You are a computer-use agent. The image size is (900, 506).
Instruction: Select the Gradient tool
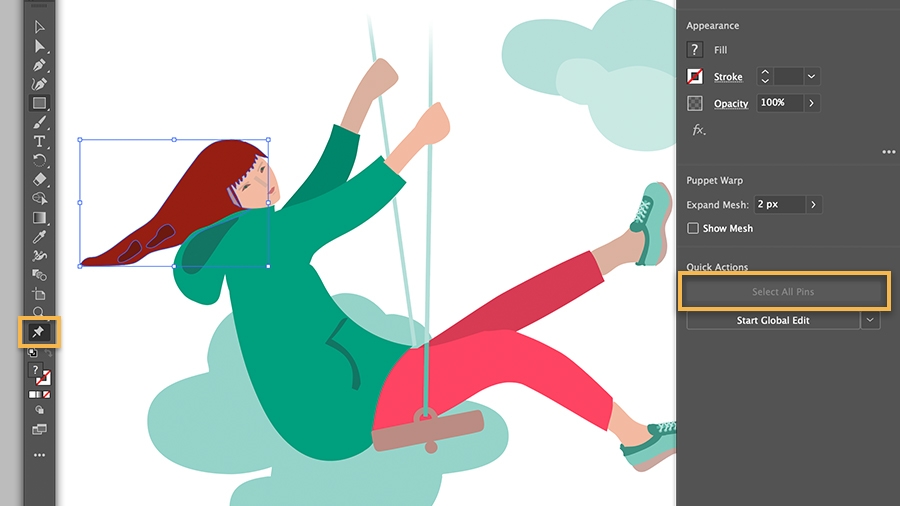coord(39,217)
